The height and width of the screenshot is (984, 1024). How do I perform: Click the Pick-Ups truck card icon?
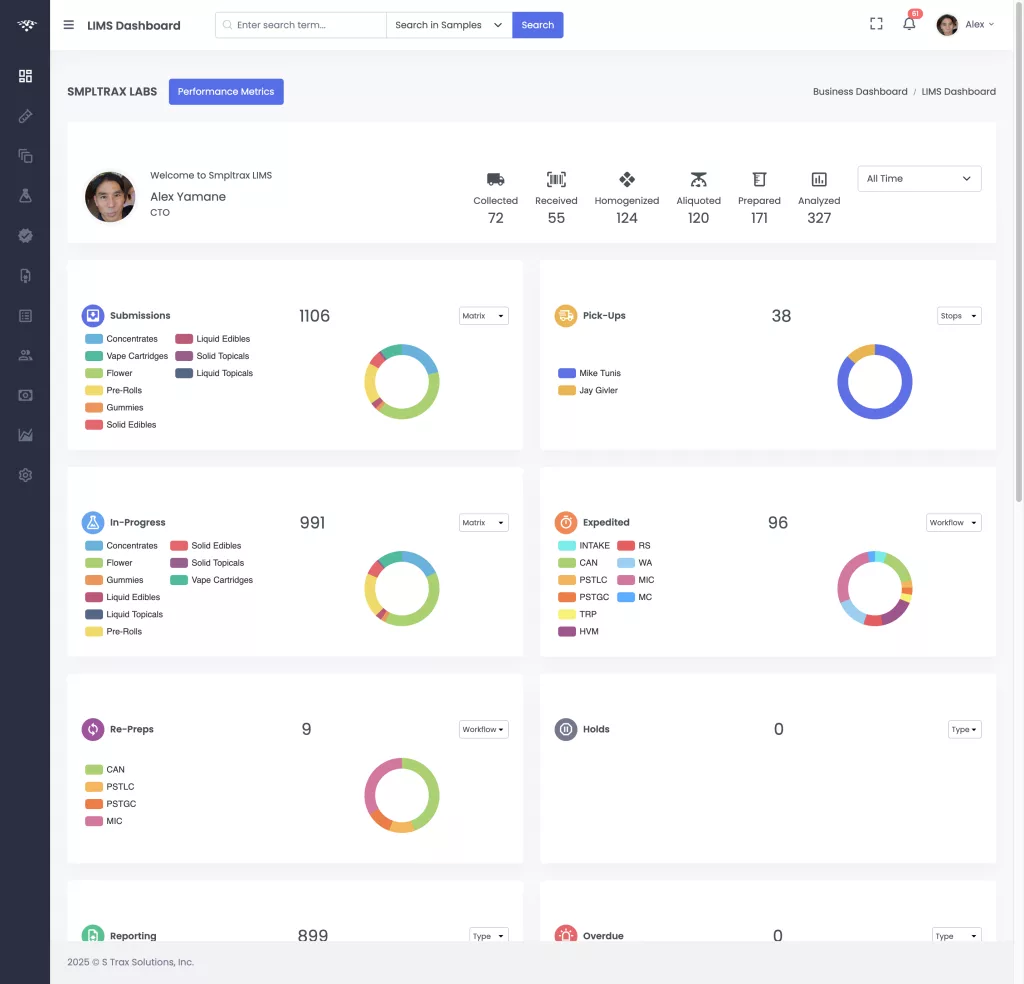[566, 316]
